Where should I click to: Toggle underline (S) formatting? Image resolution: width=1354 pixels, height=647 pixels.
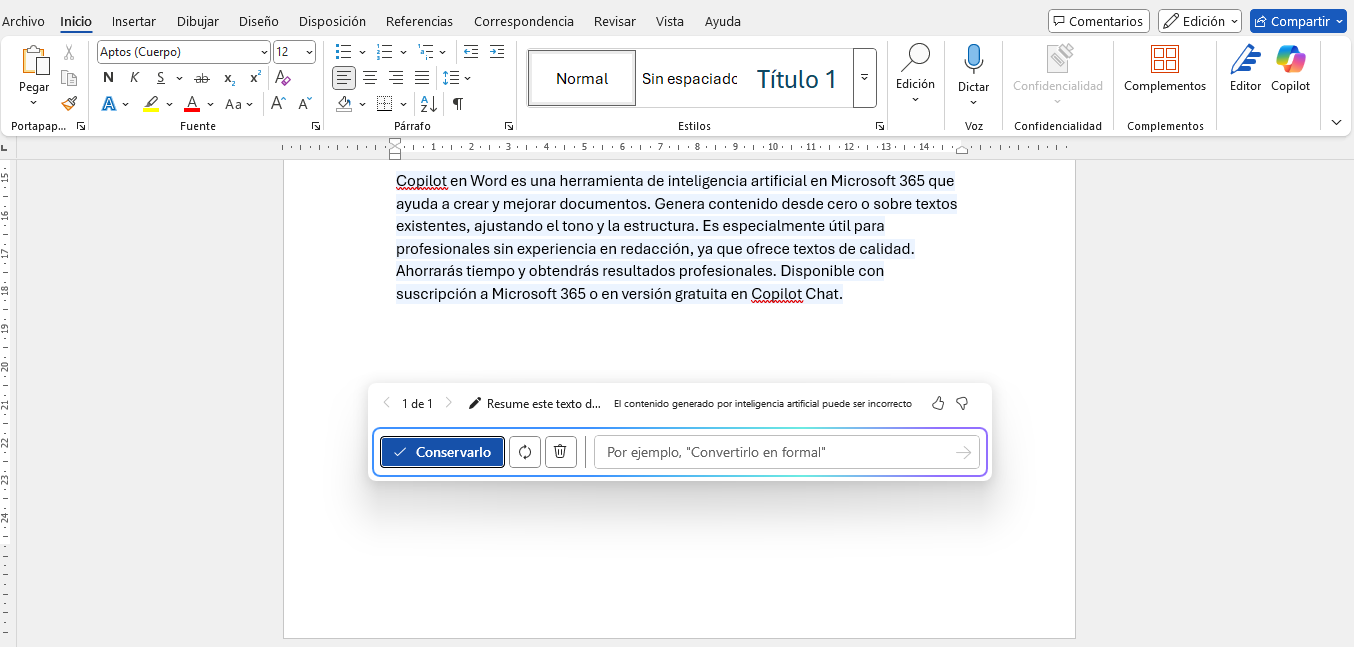click(160, 78)
